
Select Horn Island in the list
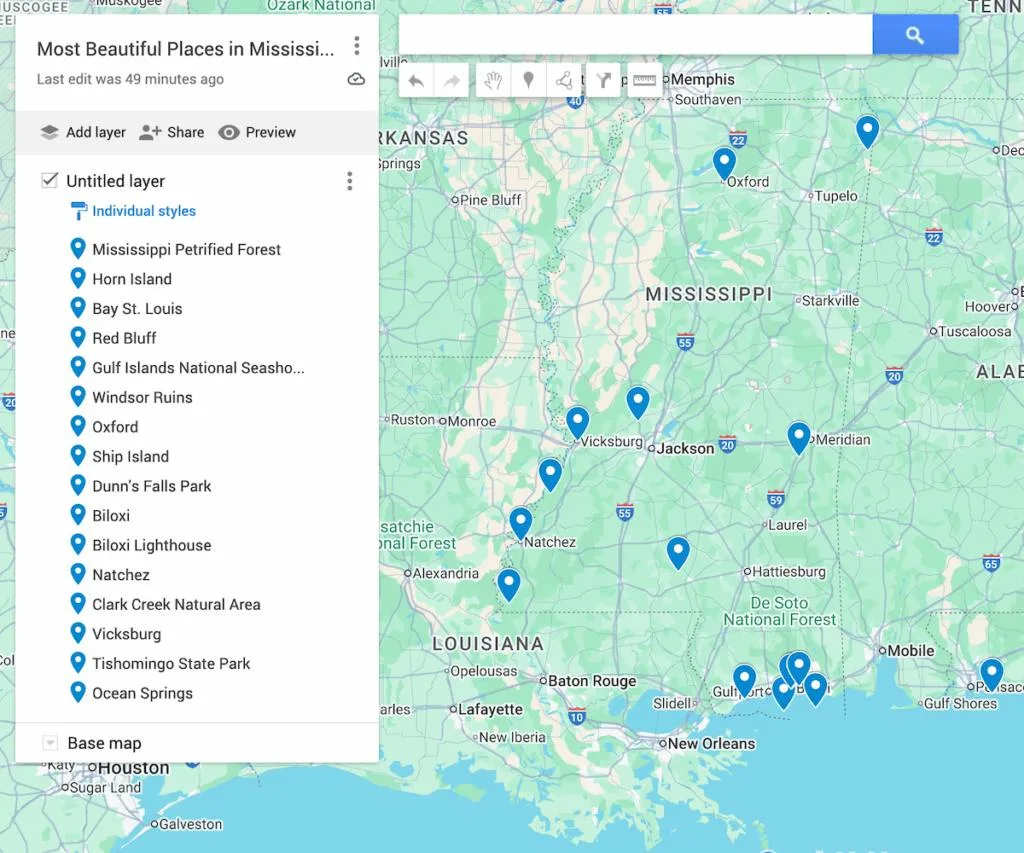(x=132, y=279)
